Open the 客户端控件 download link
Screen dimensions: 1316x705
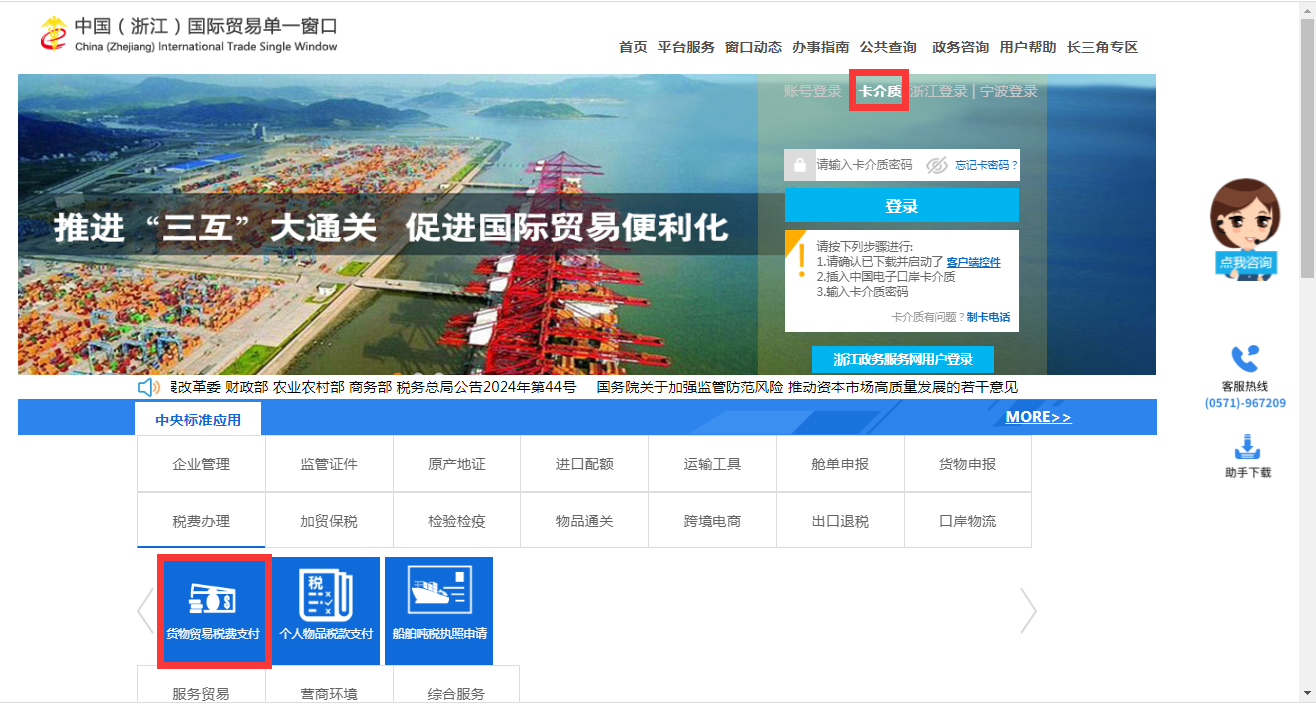(x=973, y=262)
